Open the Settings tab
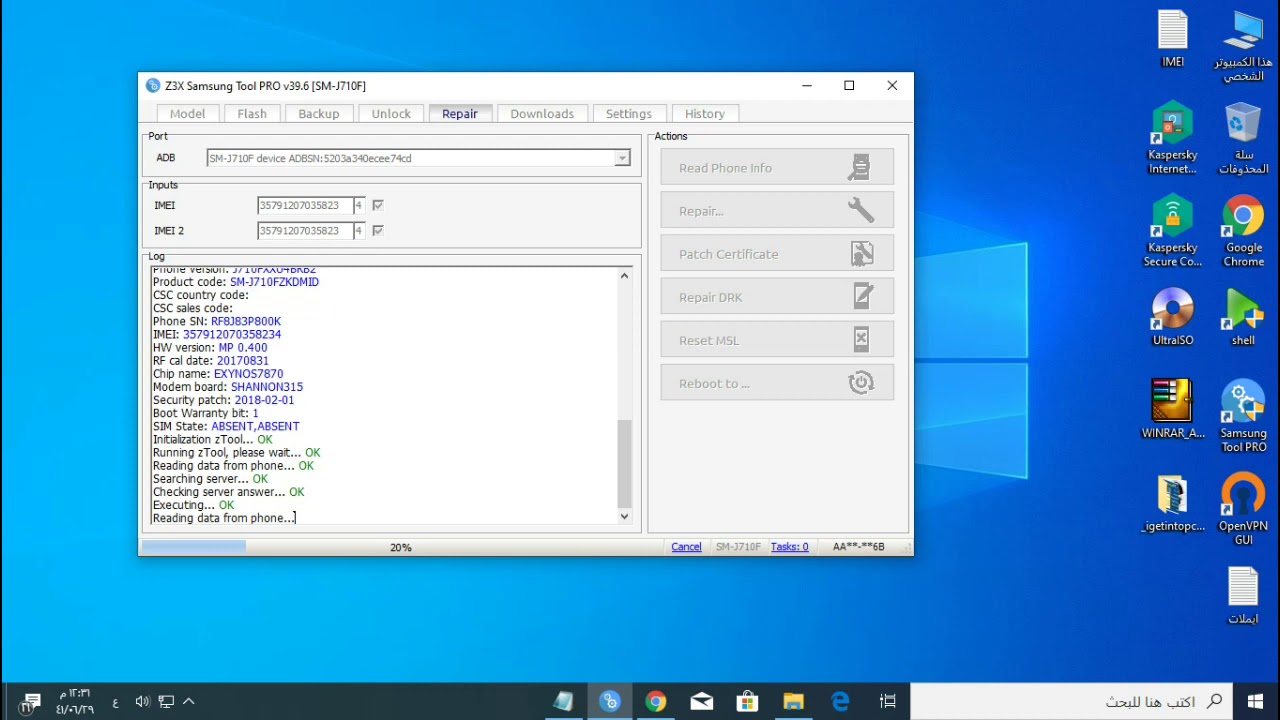Image resolution: width=1280 pixels, height=720 pixels. tap(629, 114)
